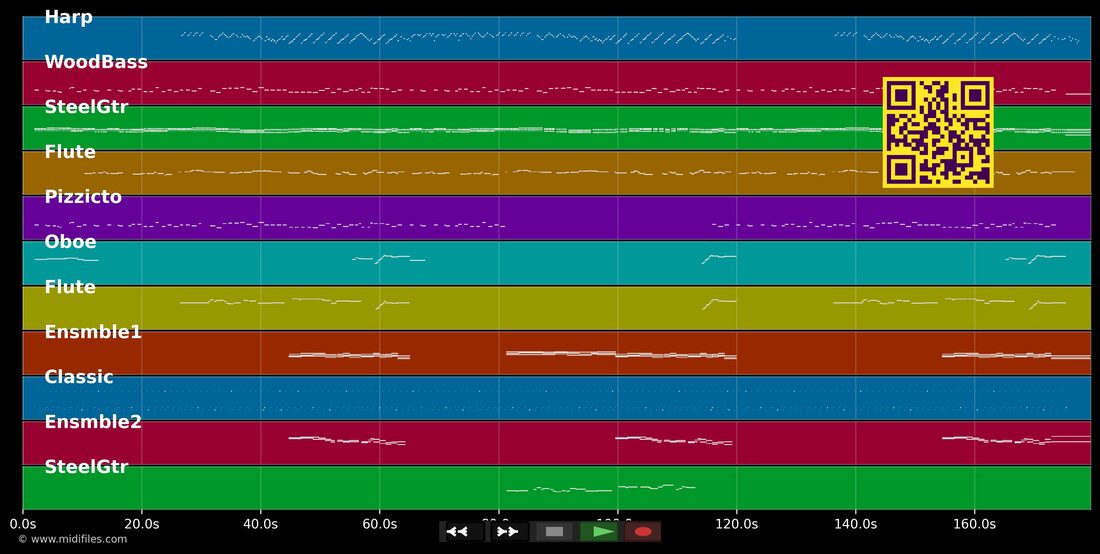Start recording with the red record button
The image size is (1100, 554).
(x=643, y=532)
